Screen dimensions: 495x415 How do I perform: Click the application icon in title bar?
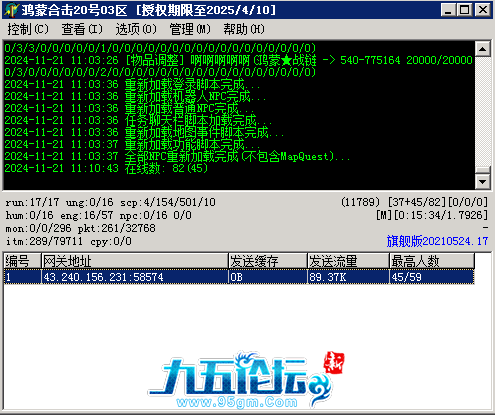[11, 10]
